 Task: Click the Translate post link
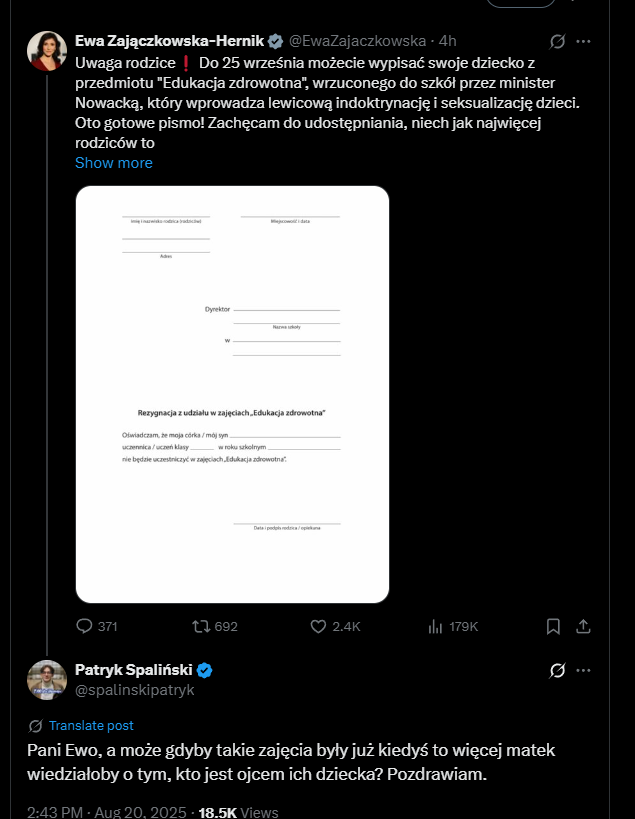pos(91,726)
